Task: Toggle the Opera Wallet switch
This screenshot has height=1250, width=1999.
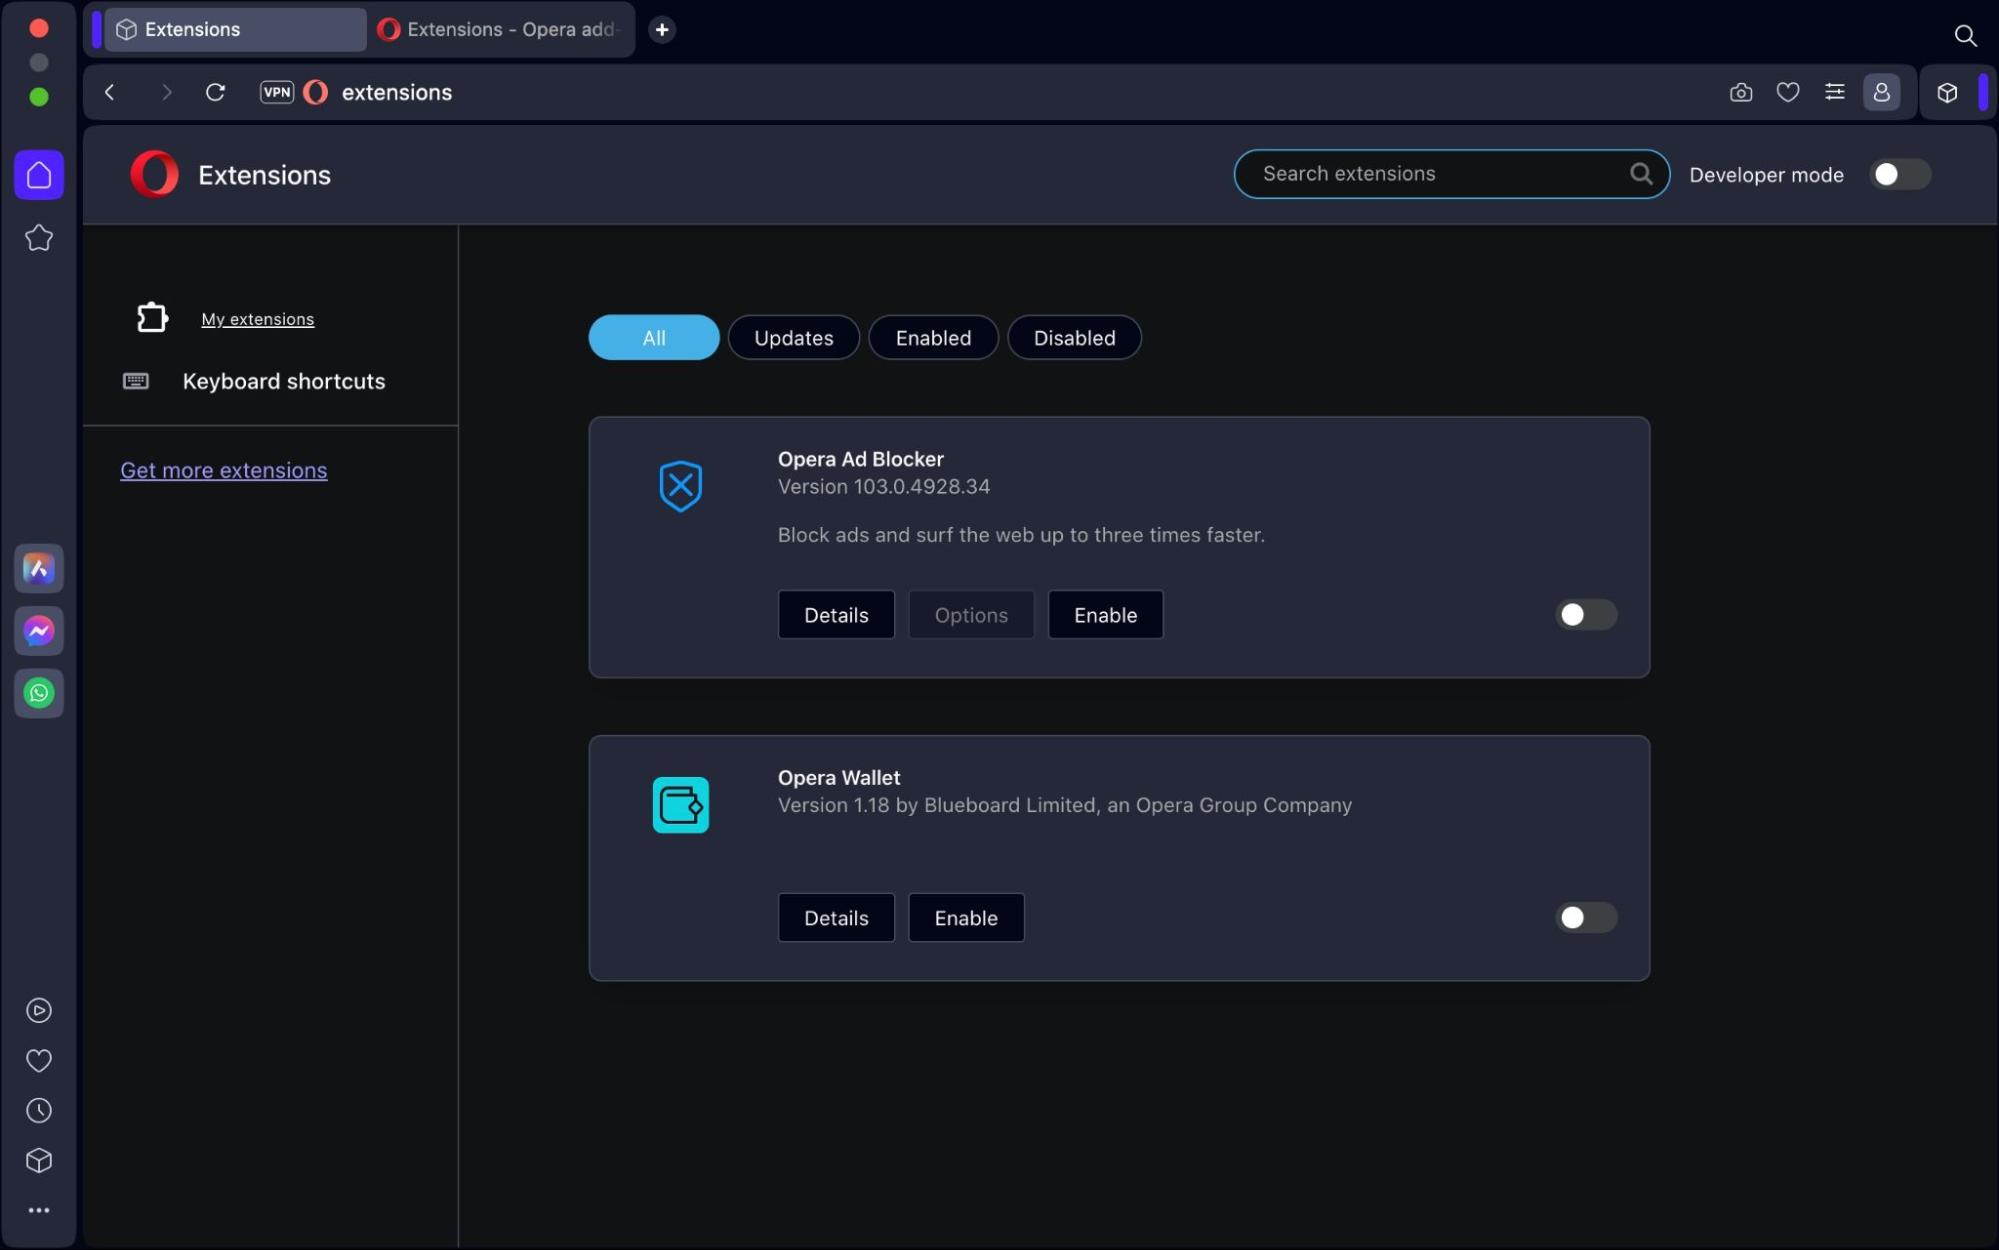Action: pos(1586,918)
